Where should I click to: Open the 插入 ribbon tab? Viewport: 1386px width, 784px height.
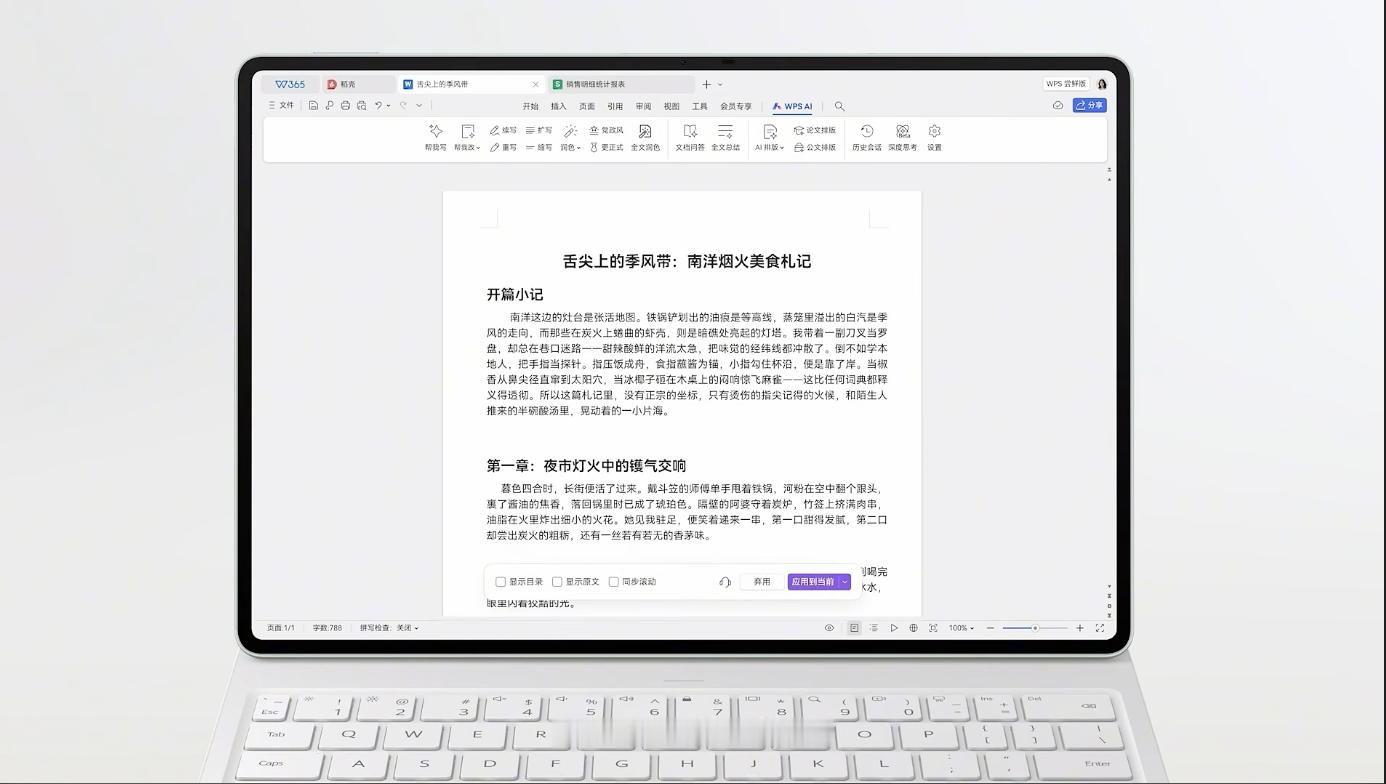tap(558, 106)
